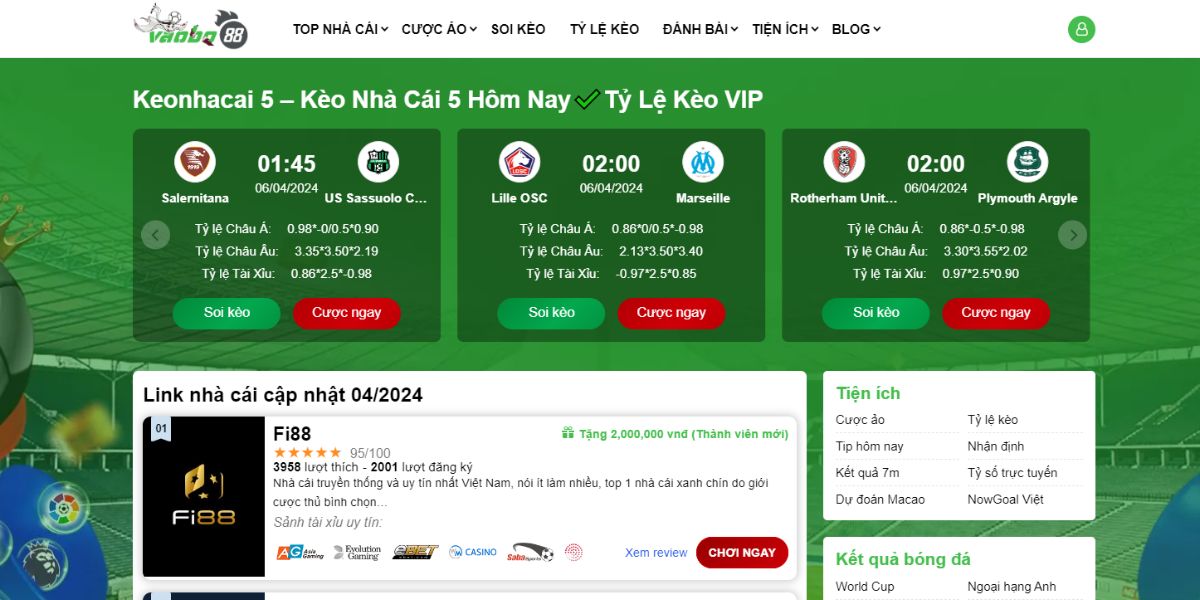
Task: Go to previous match slide arrow
Action: point(155,235)
